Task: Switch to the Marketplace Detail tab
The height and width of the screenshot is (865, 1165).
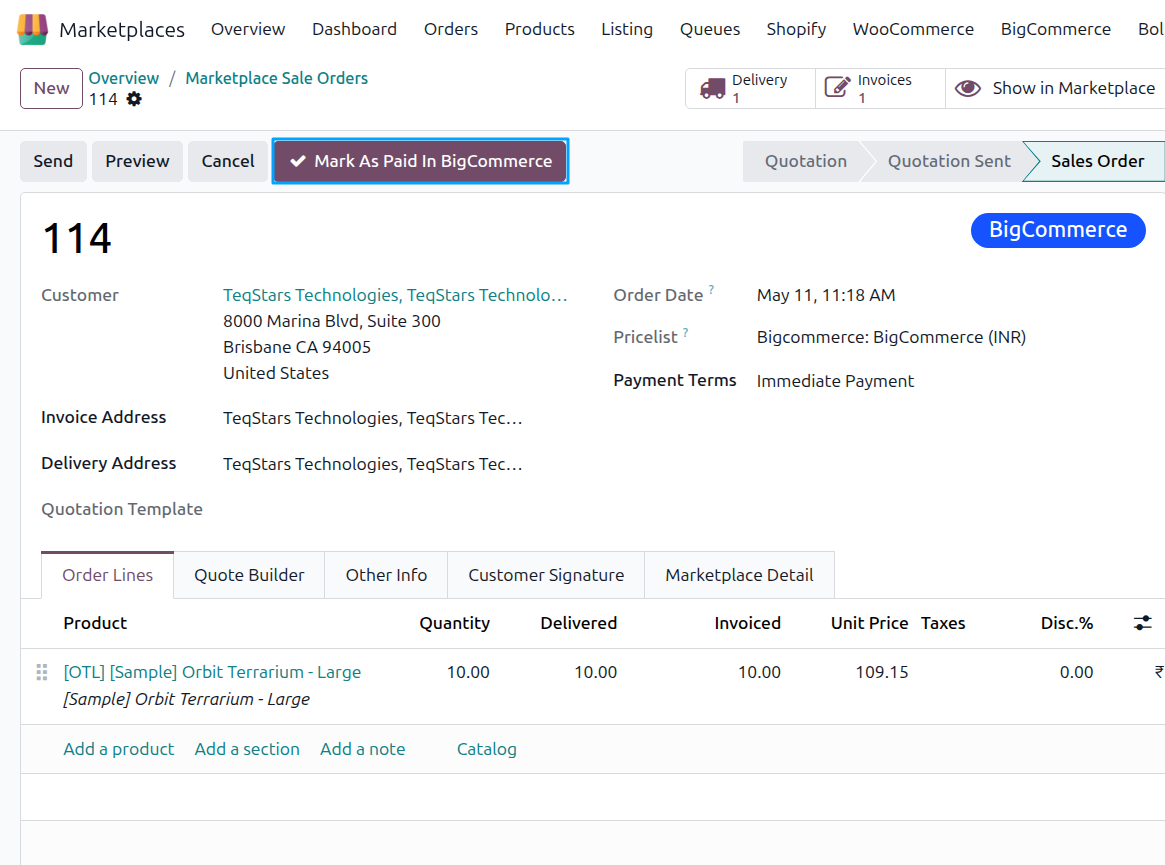Action: [x=739, y=575]
